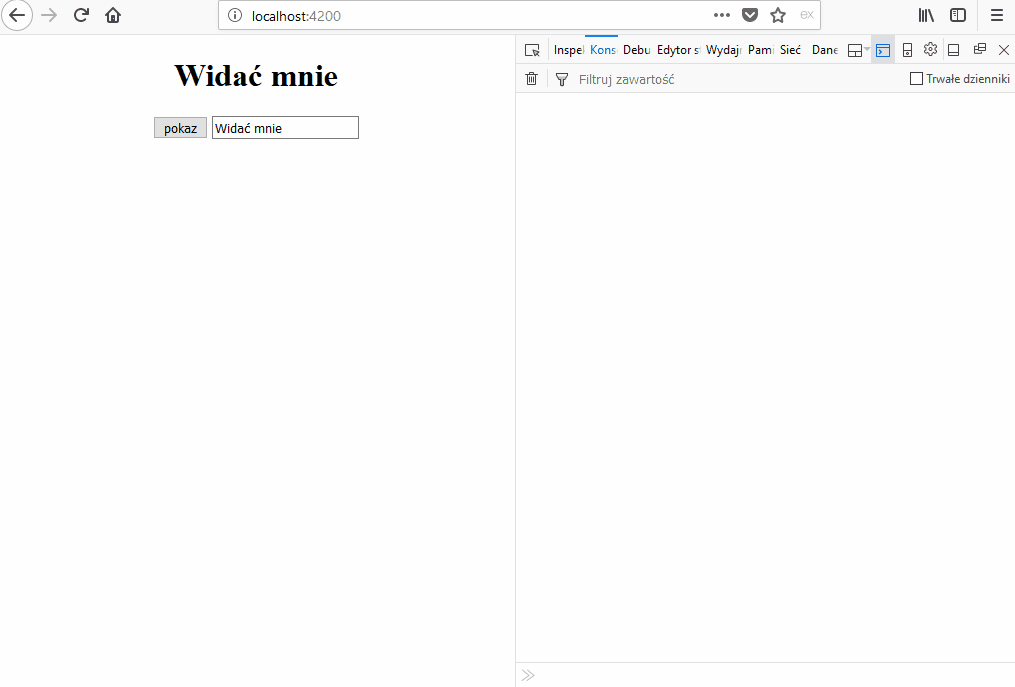Expand the frame selector dropdown in DevTools
Viewport: 1015px width, 687px height.
858,50
